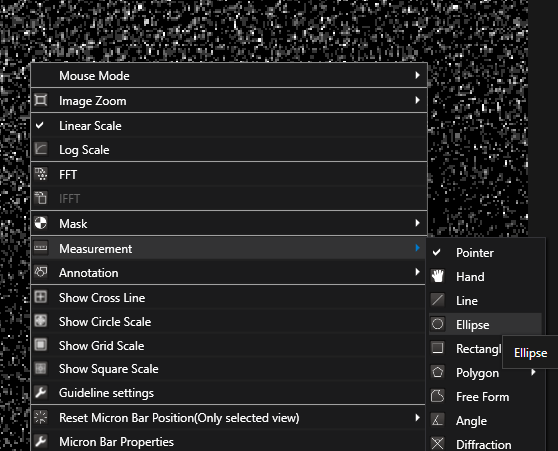Expand the Image Zoom submenu arrow
This screenshot has height=451, width=558.
[417, 100]
